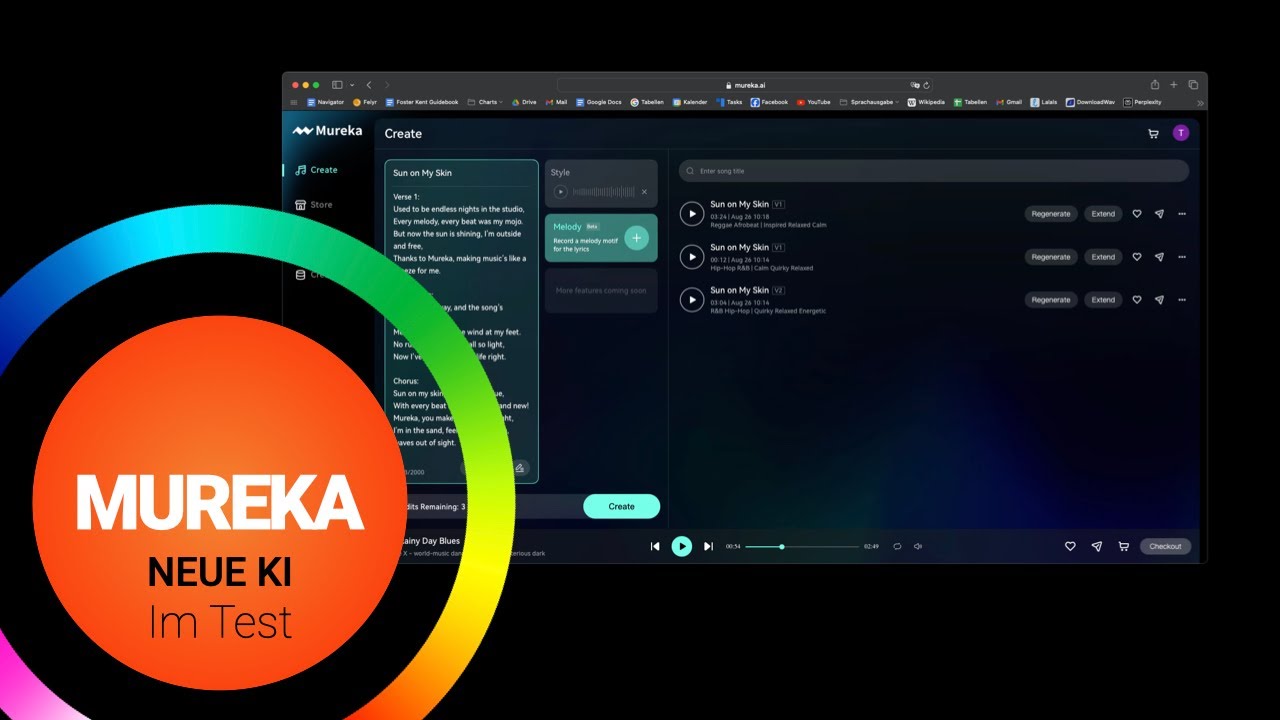This screenshot has width=1280, height=720.
Task: Expand the Charts bookmark folder
Action: tap(486, 102)
